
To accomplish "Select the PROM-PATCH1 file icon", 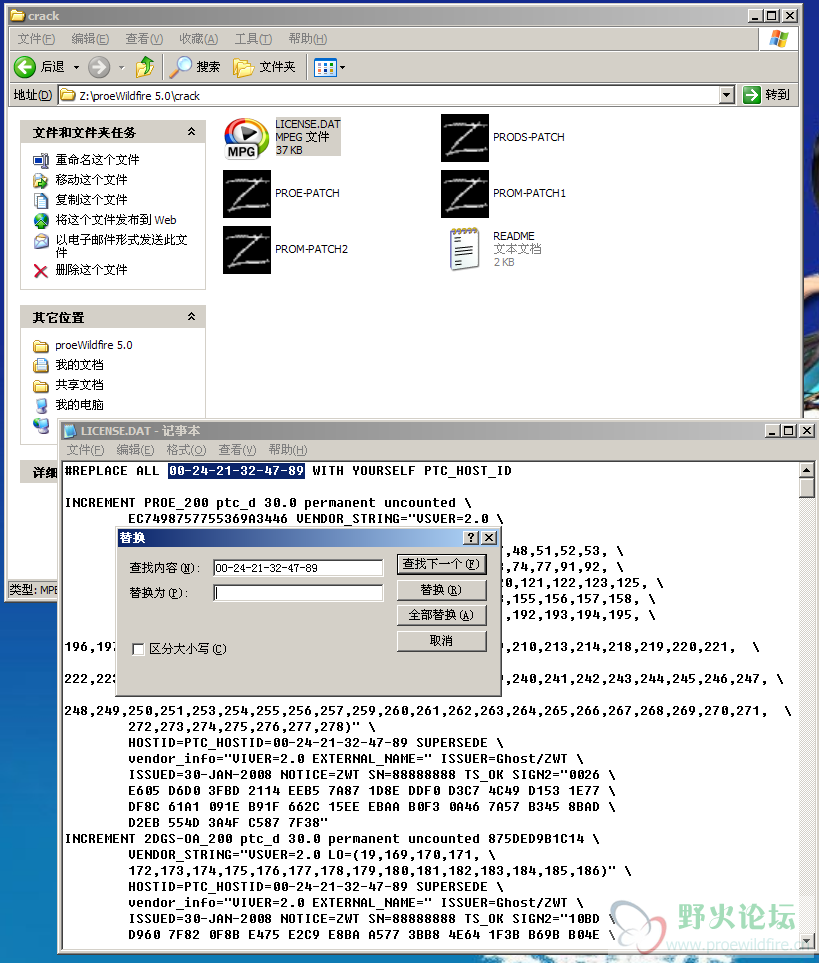I will pyautogui.click(x=465, y=194).
